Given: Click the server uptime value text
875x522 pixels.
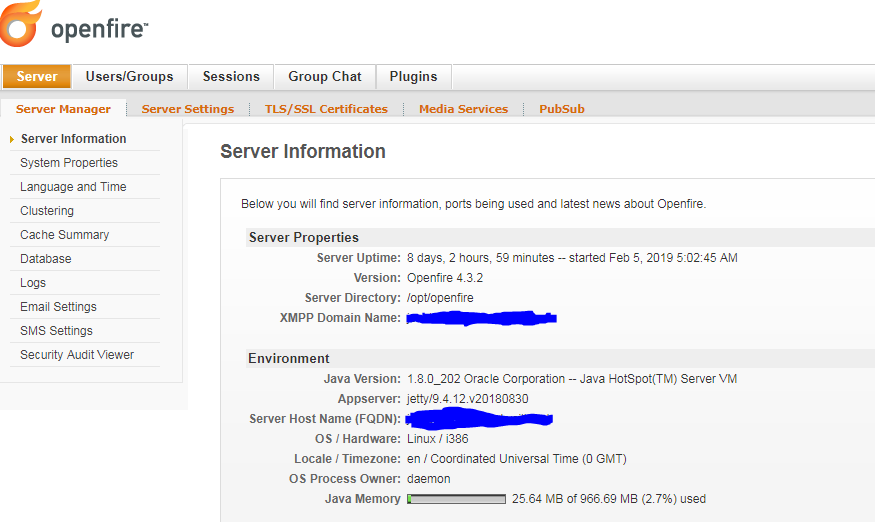Looking at the screenshot, I should (572, 258).
